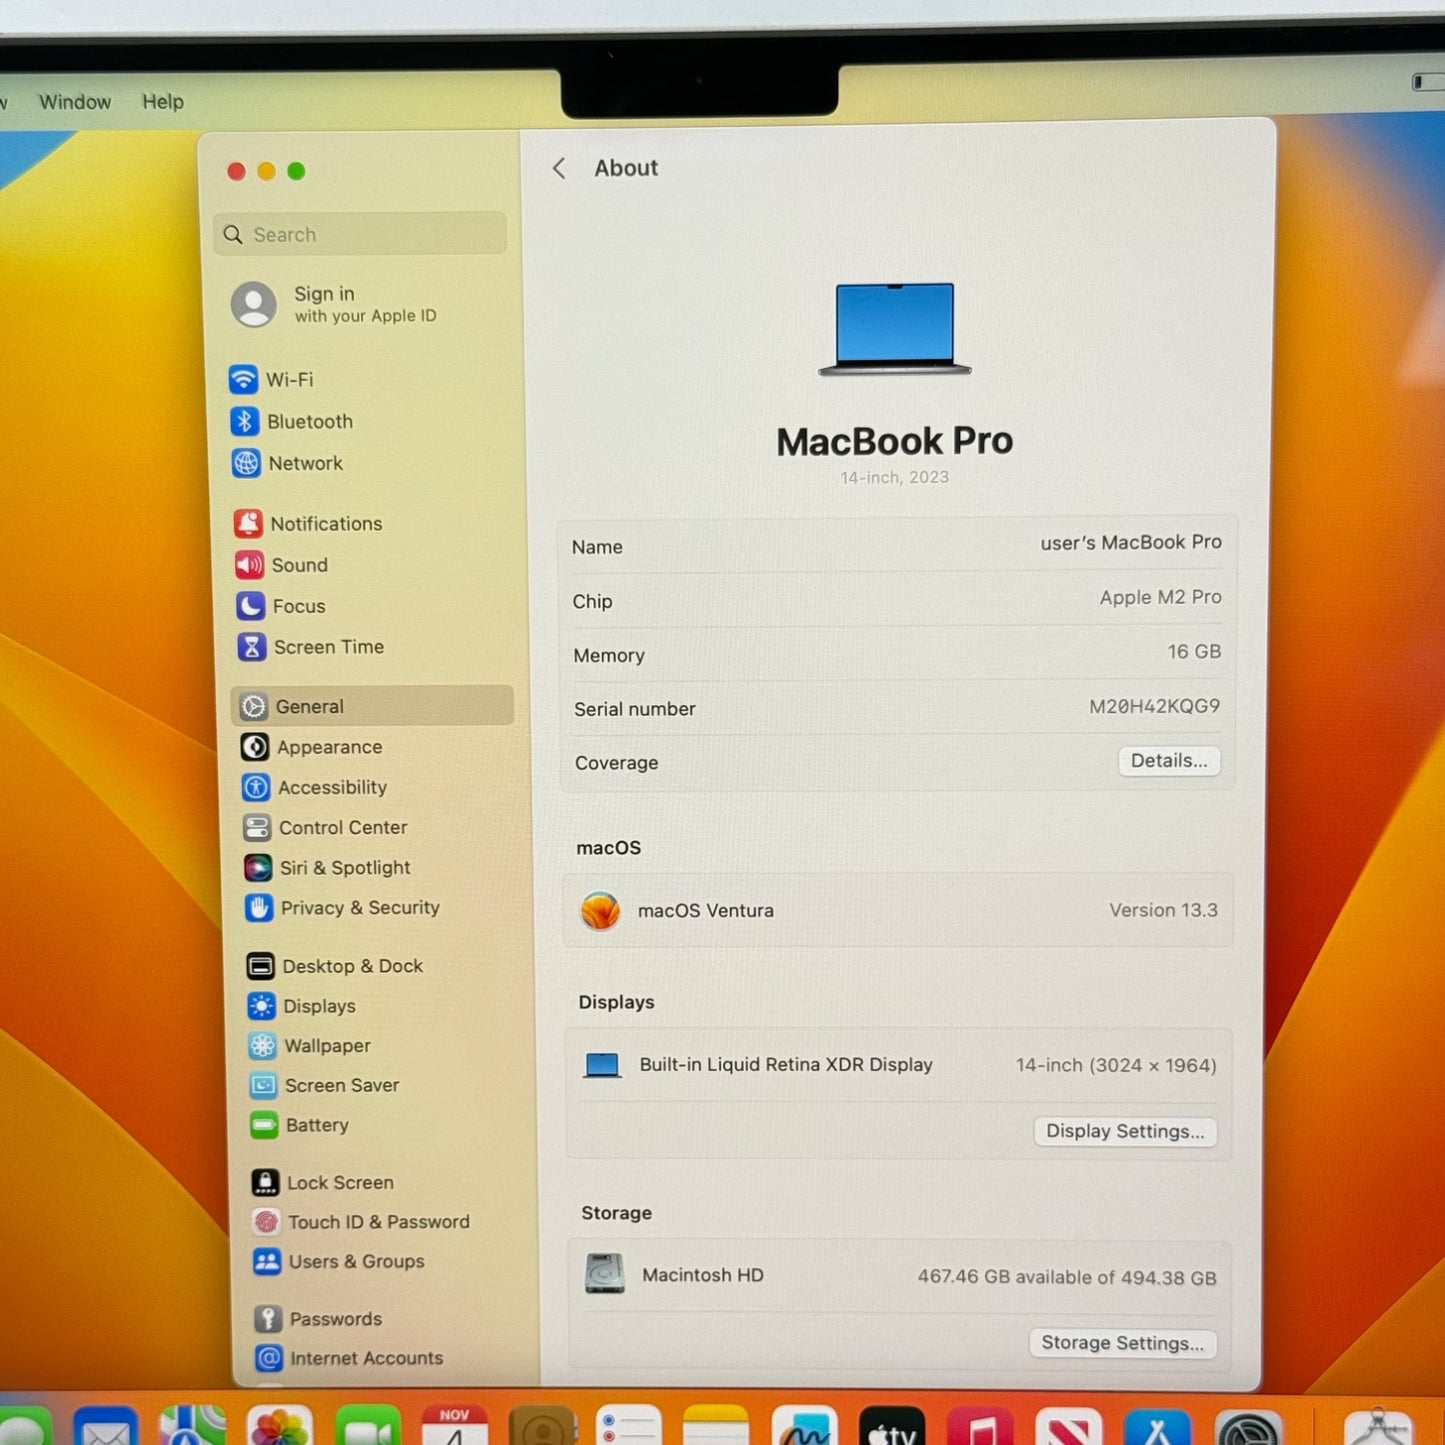
Task: Click the Screen Time hourglass icon
Action: point(251,647)
